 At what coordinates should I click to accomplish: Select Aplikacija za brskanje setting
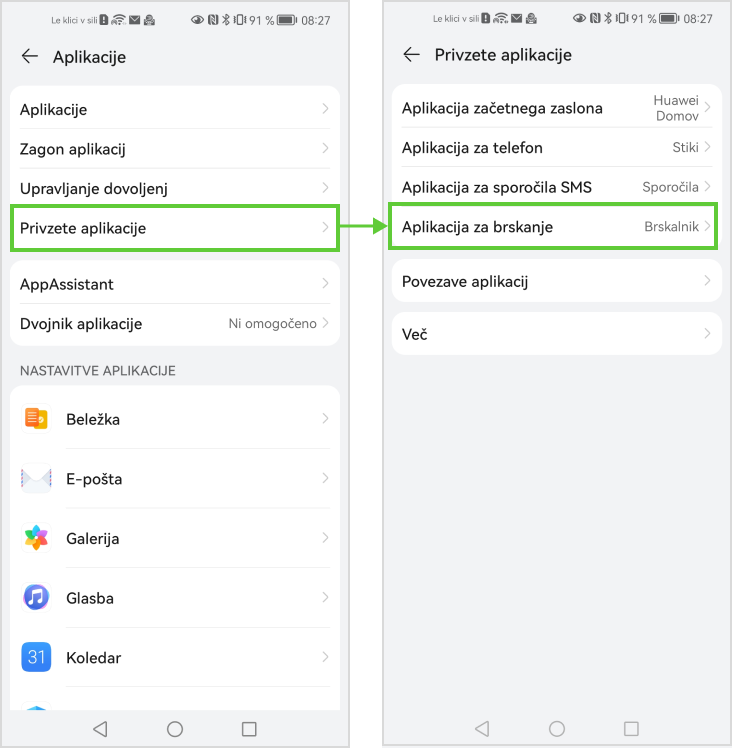[x=553, y=226]
